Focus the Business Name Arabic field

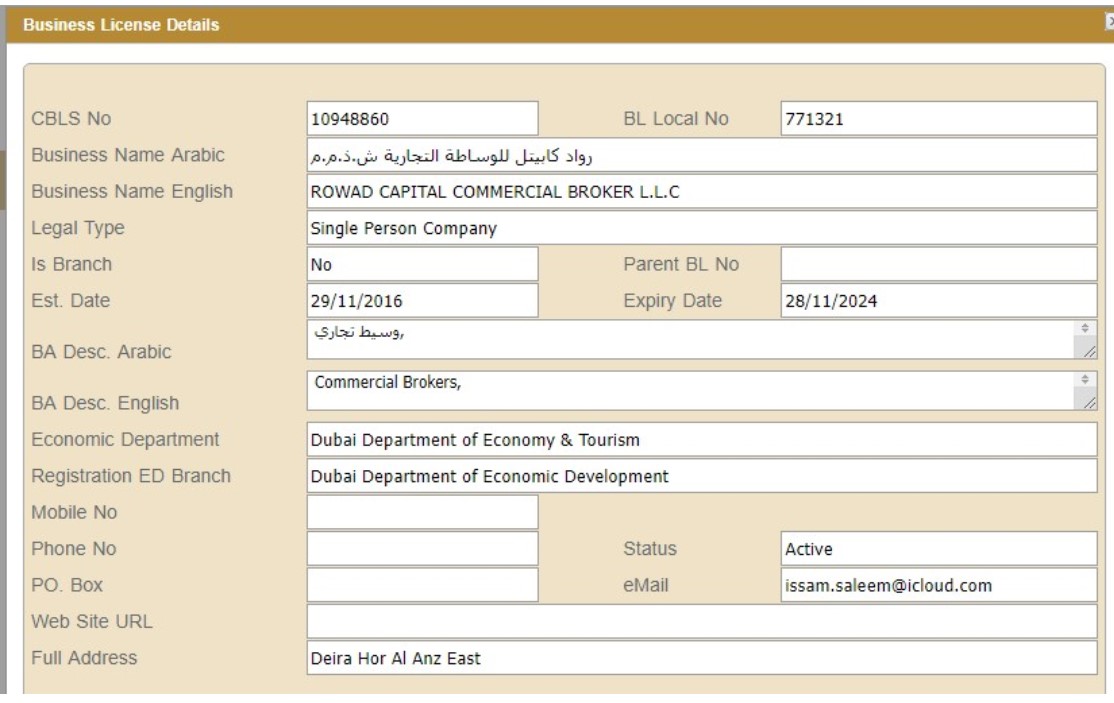point(702,155)
